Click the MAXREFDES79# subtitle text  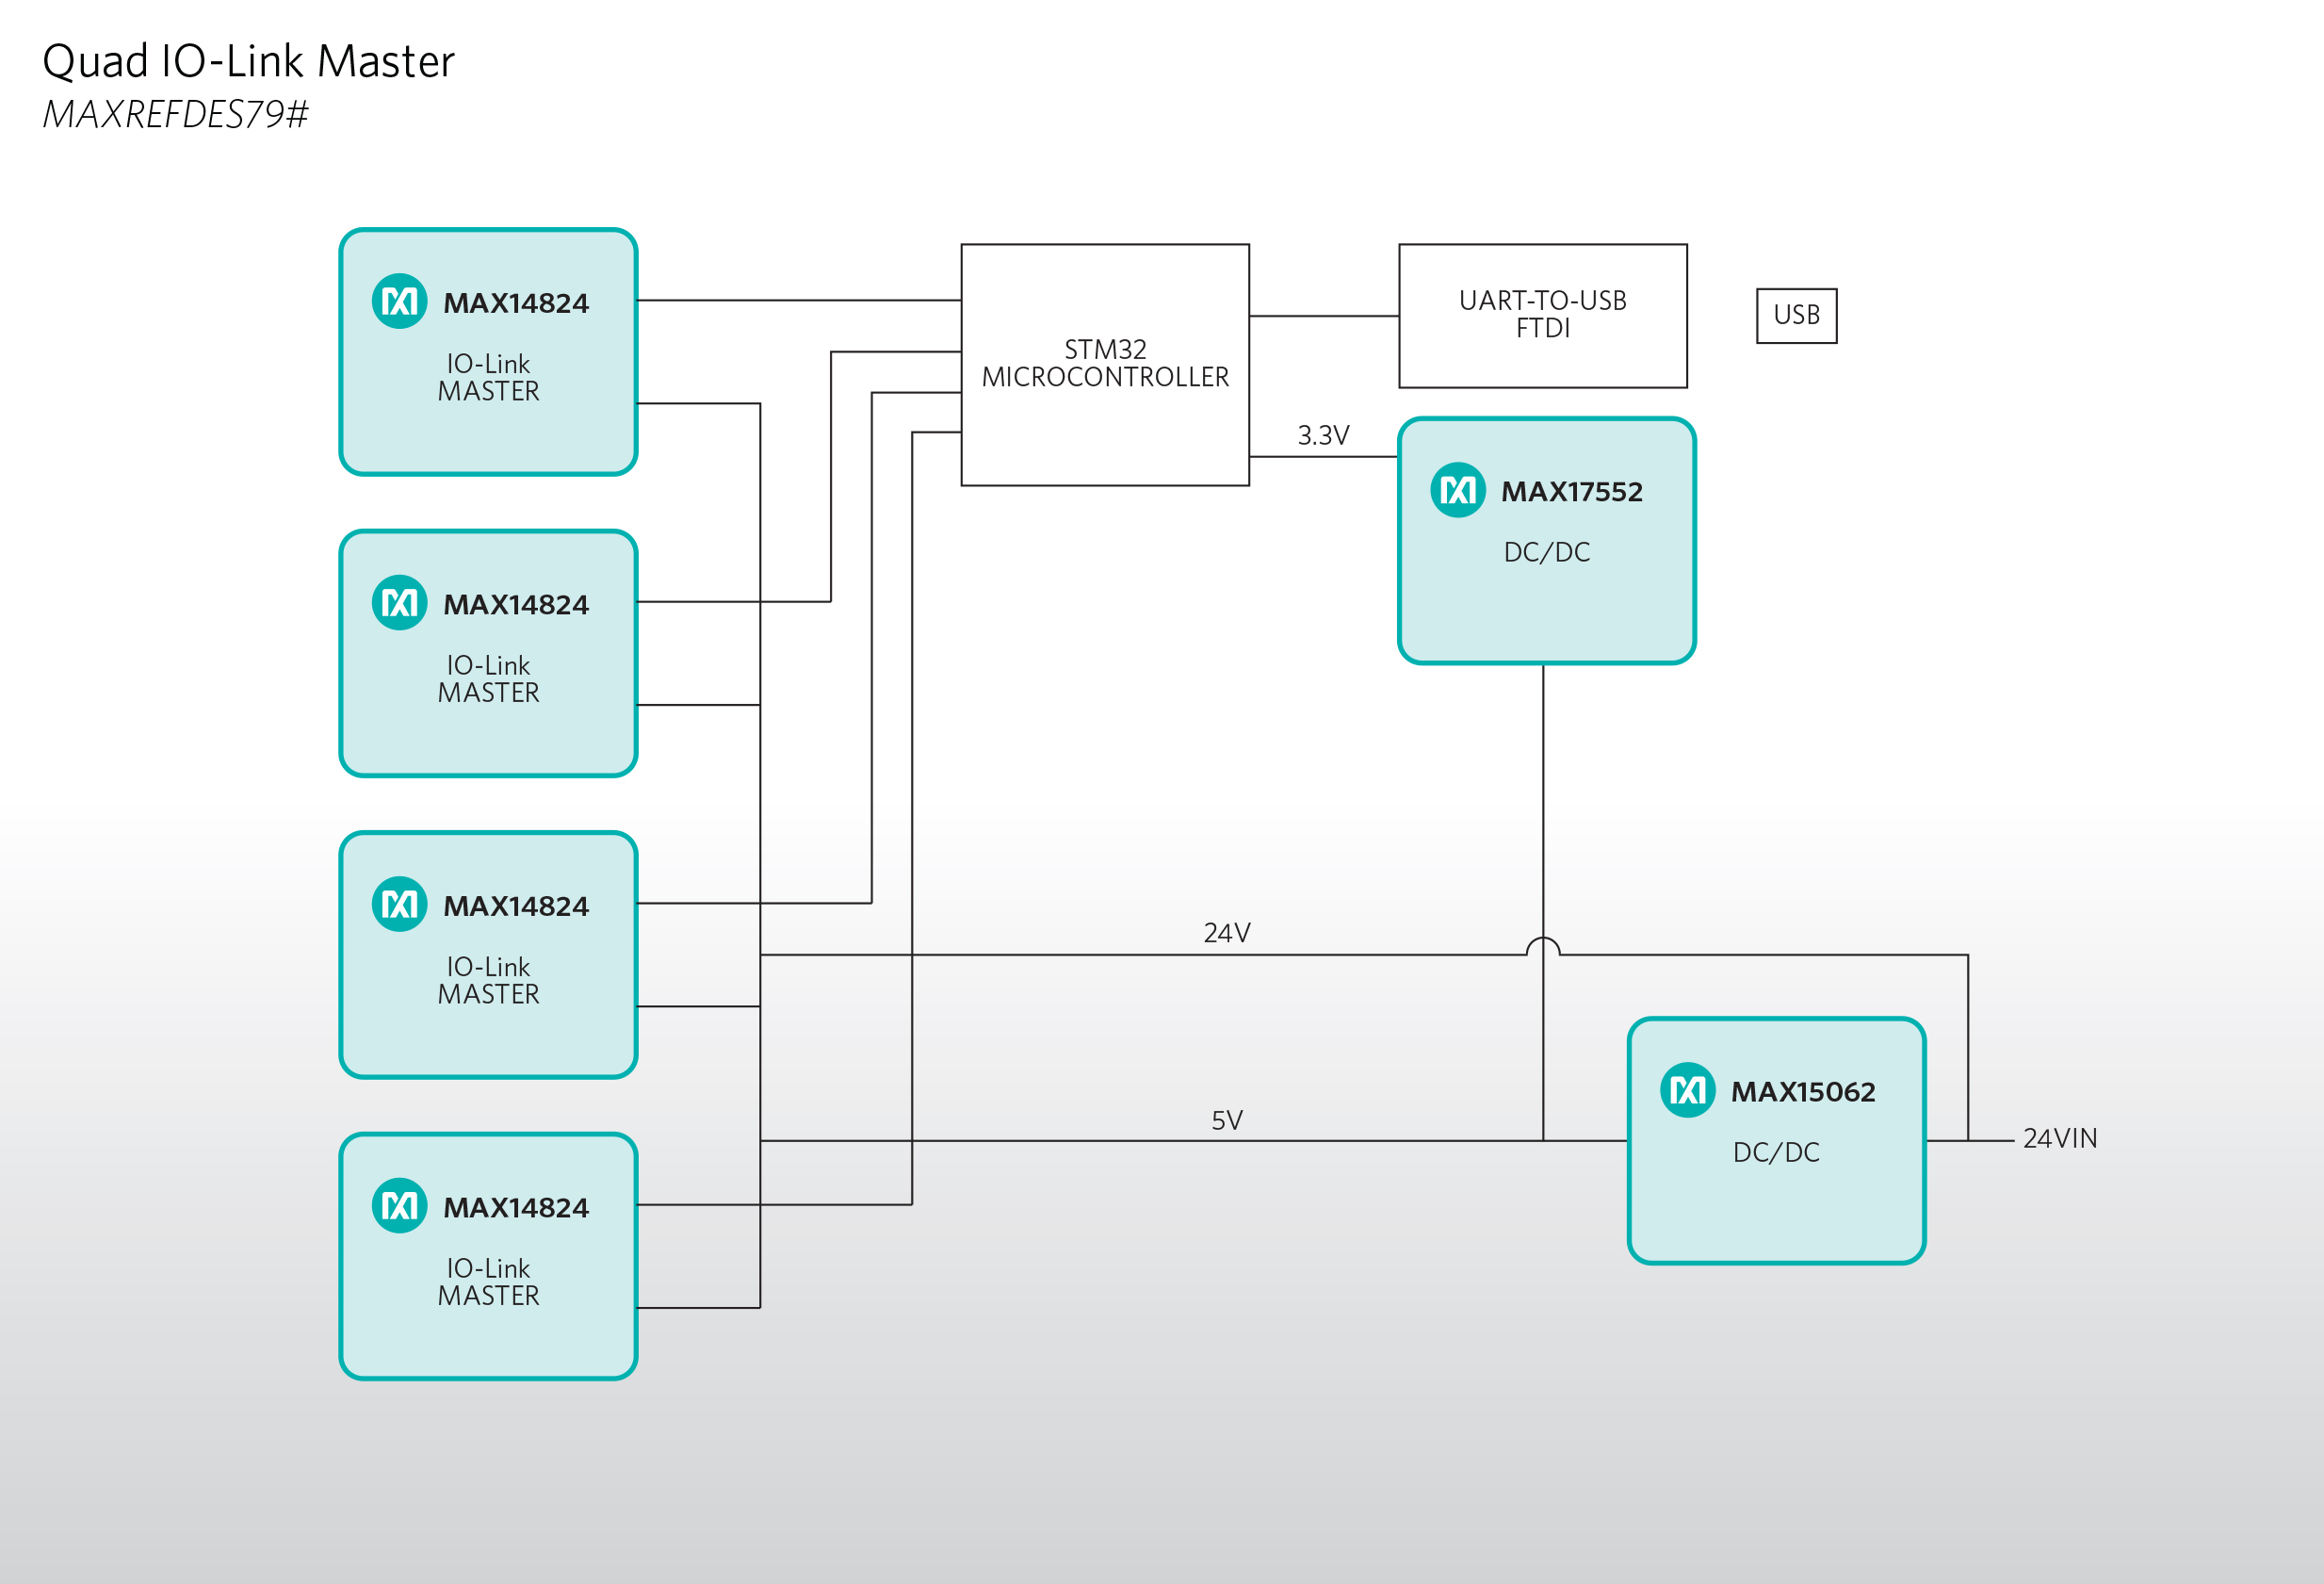tap(175, 115)
